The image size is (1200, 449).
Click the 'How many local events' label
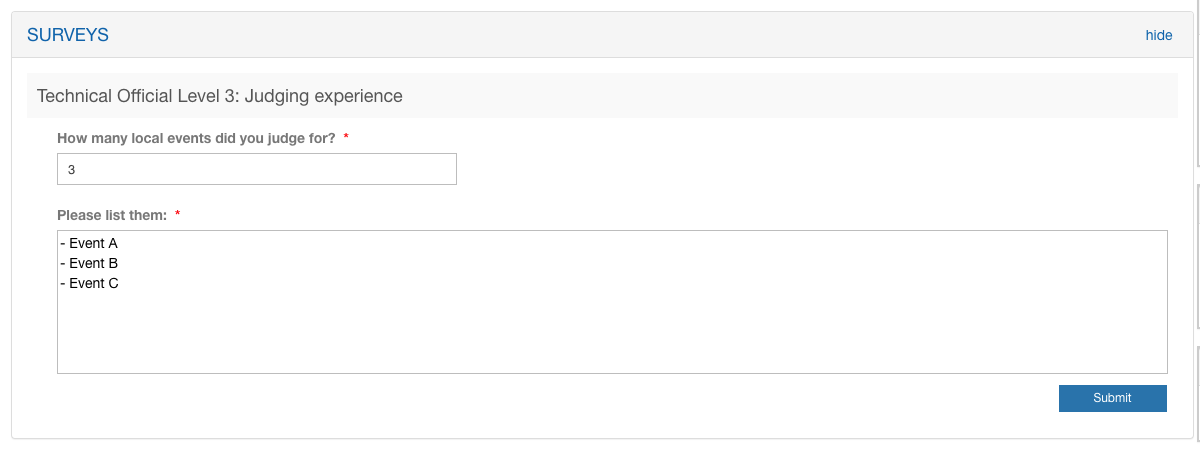pos(196,139)
